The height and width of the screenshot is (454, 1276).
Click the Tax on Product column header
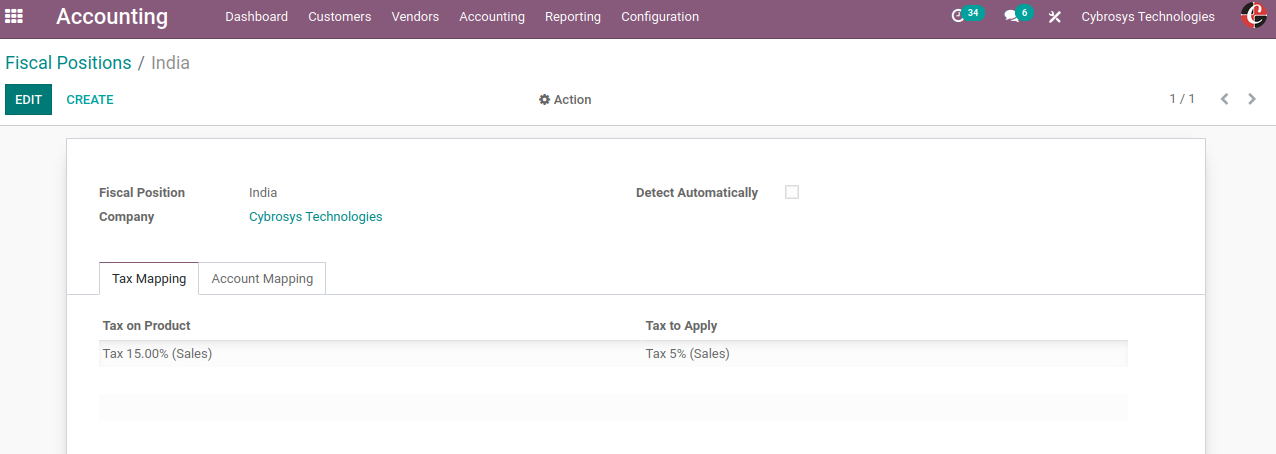tap(146, 326)
